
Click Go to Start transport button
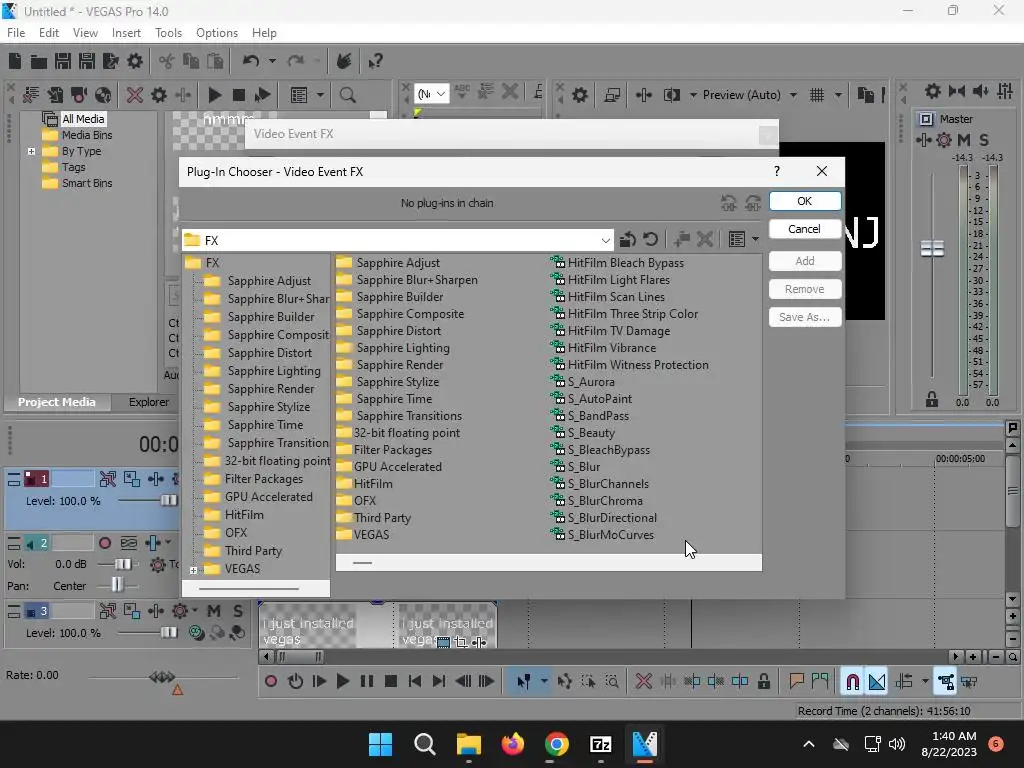click(414, 682)
